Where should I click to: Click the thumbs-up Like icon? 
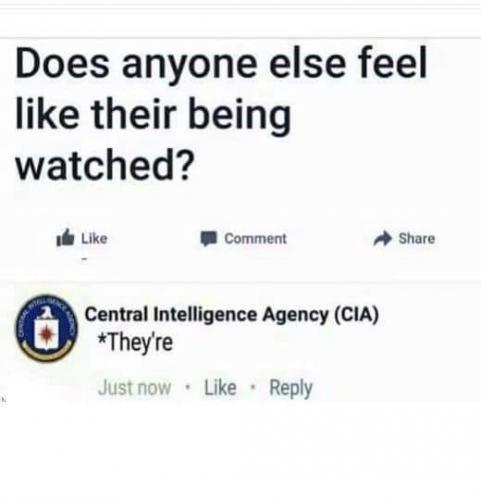point(65,237)
